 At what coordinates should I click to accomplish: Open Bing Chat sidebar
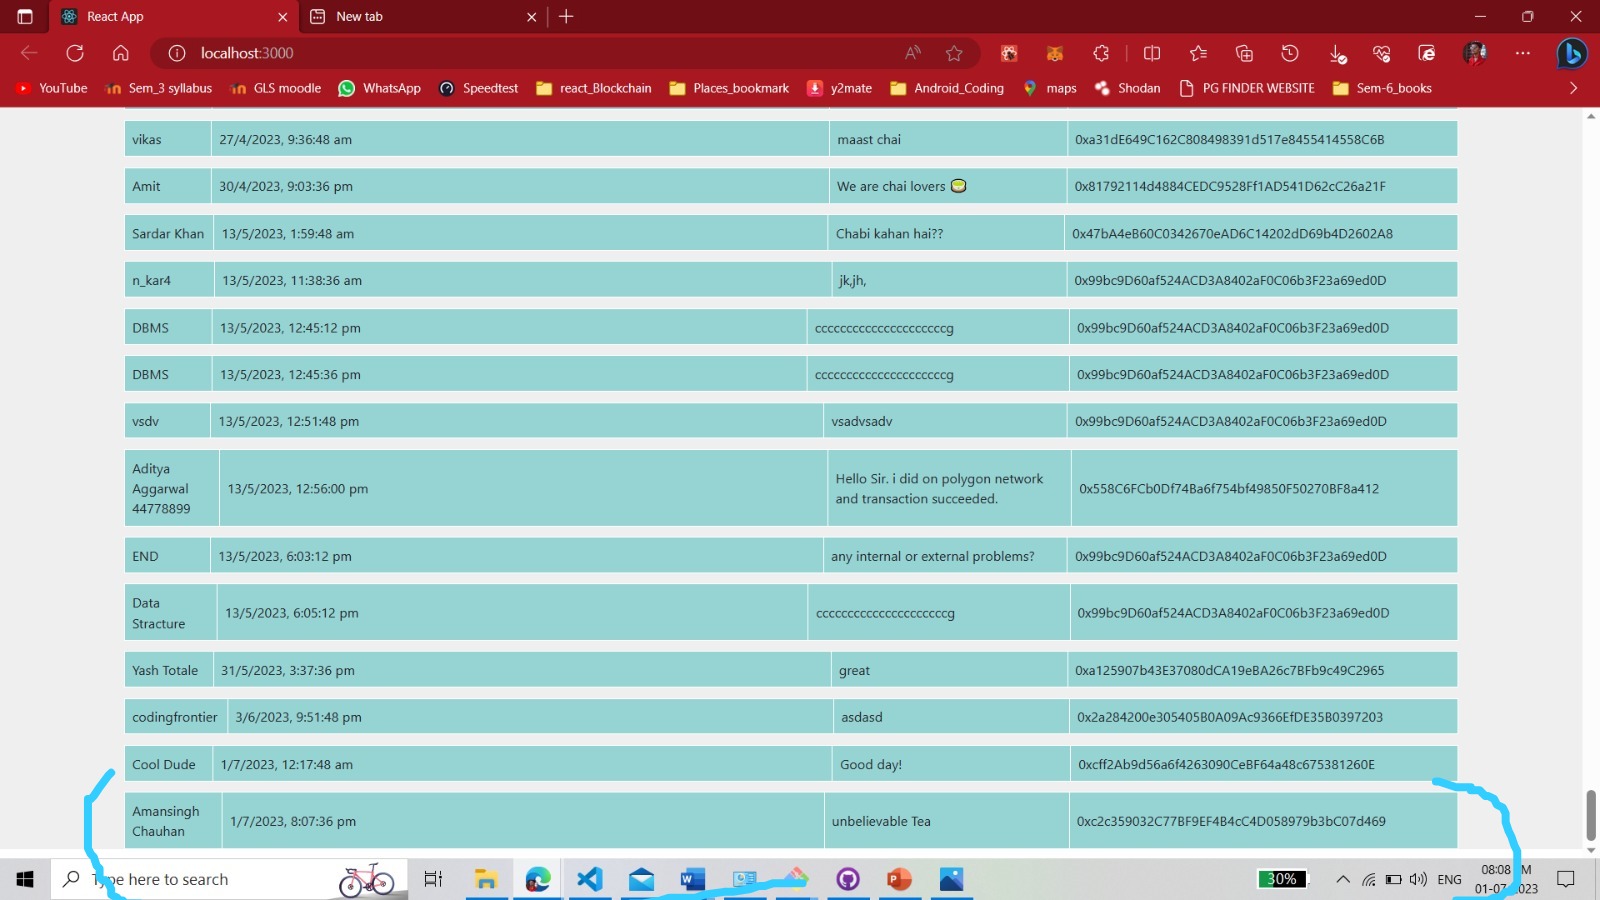coord(1571,53)
